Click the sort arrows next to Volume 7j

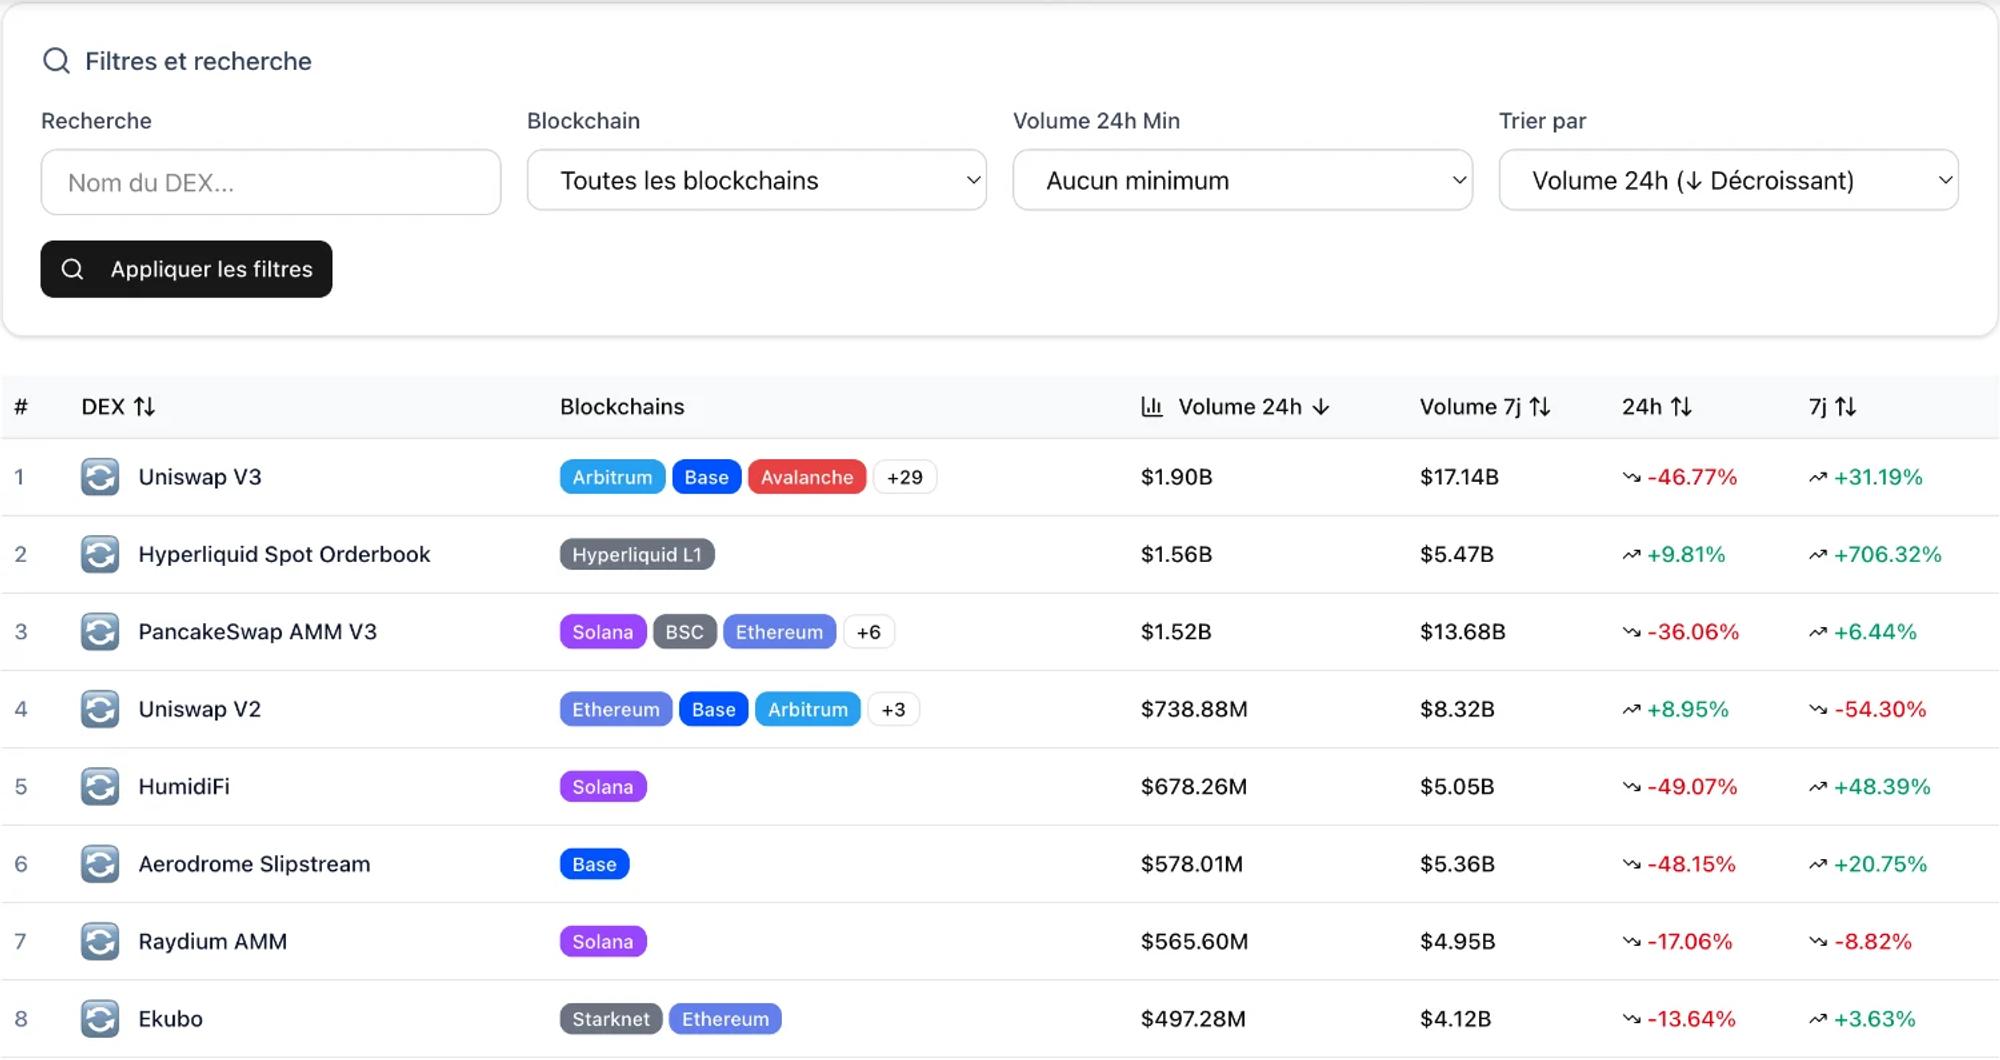pyautogui.click(x=1540, y=407)
